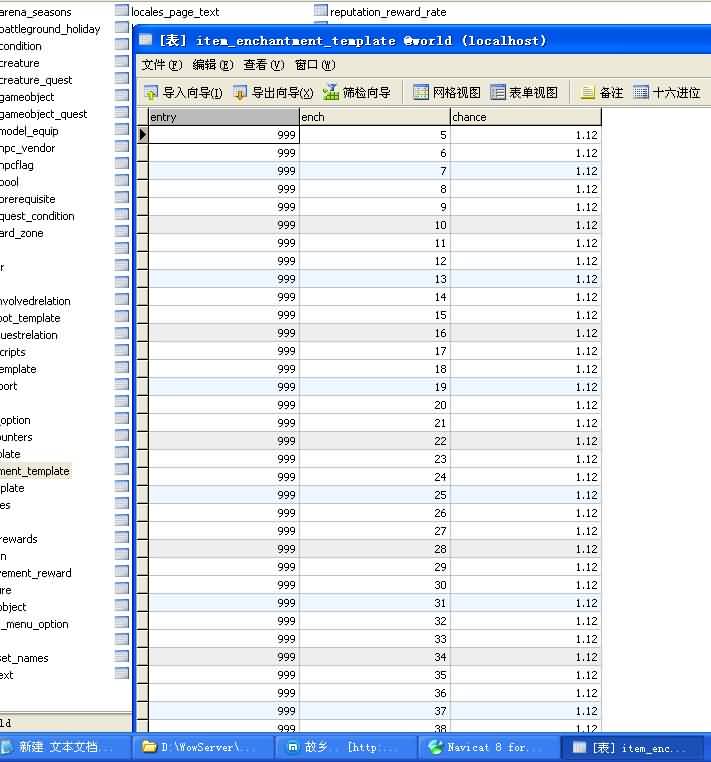The width and height of the screenshot is (711, 762).
Task: Click ench cell with value 20
Action: (375, 404)
